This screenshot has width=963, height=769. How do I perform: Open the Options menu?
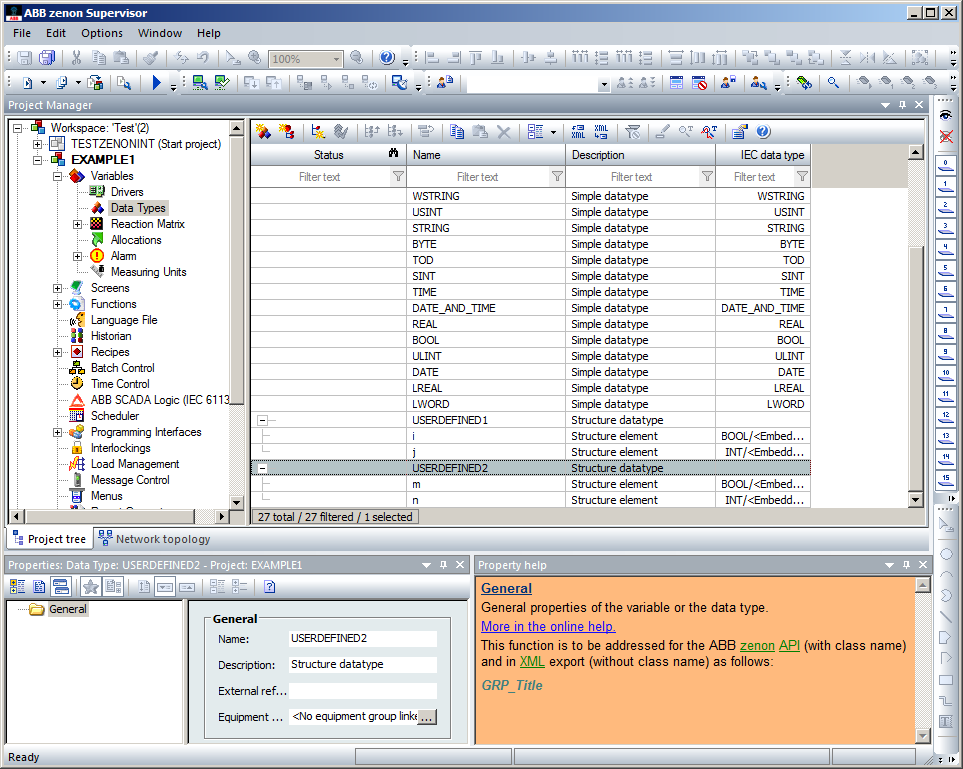(x=101, y=33)
